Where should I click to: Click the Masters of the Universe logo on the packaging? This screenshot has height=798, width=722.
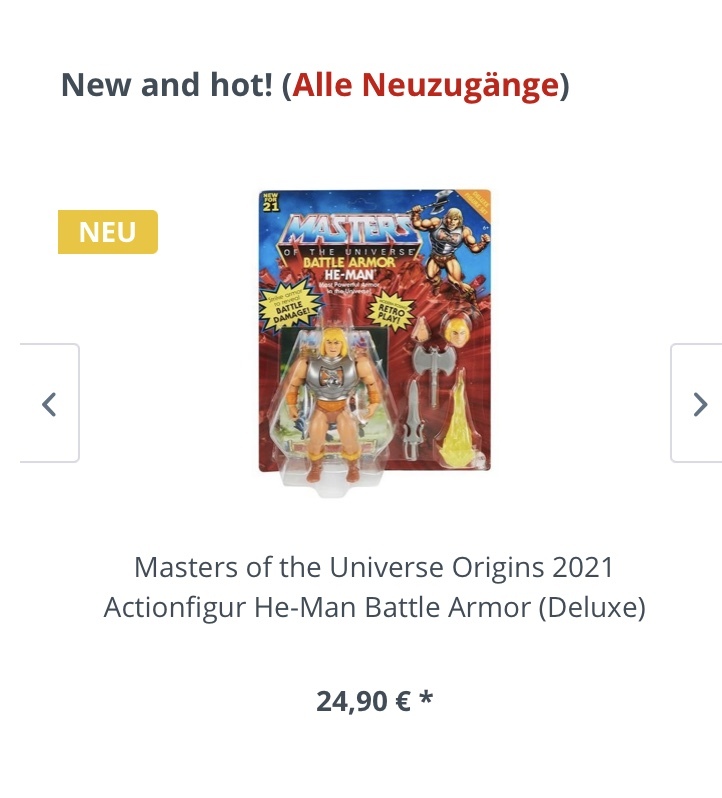point(350,234)
